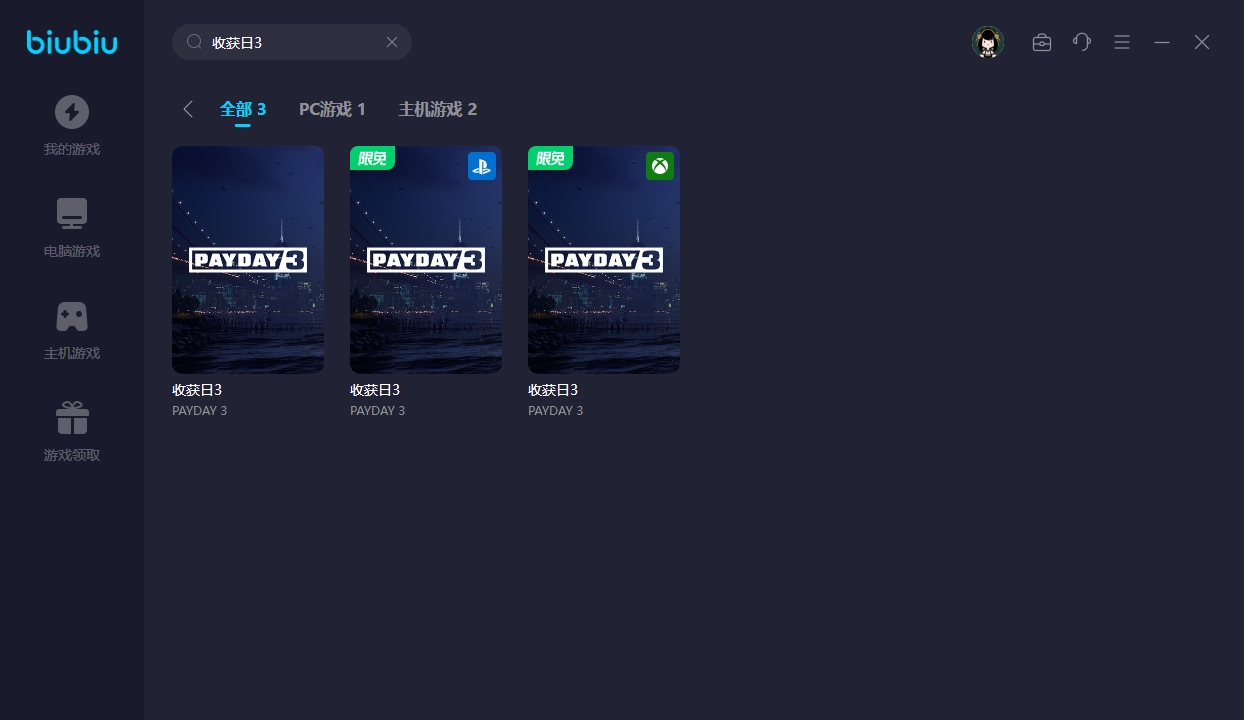The image size is (1244, 720).
Task: Clear the search text with X
Action: (x=392, y=42)
